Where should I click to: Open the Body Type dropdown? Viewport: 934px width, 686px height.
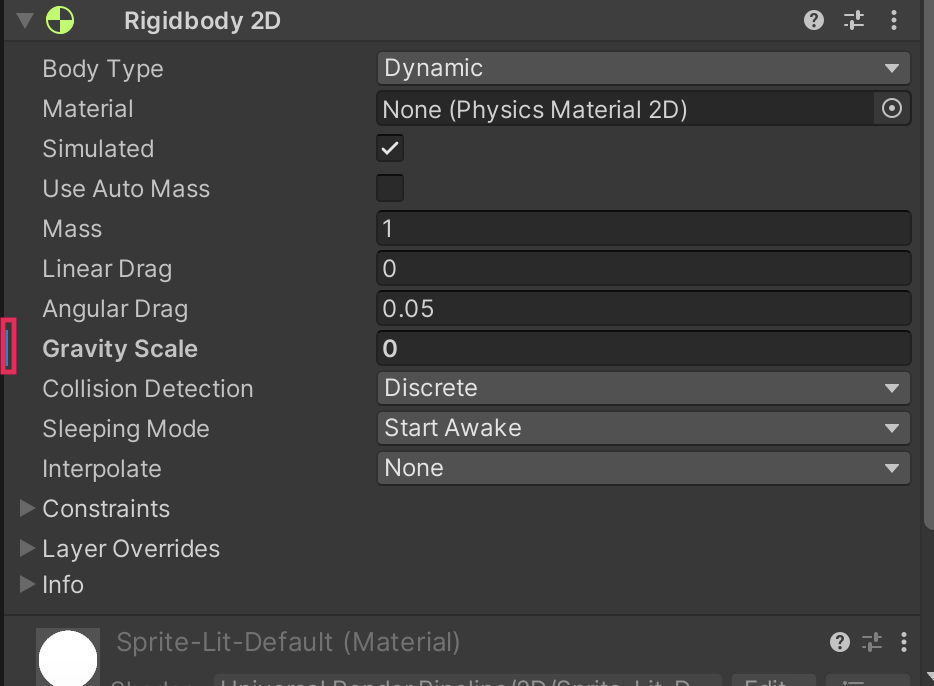pos(643,68)
